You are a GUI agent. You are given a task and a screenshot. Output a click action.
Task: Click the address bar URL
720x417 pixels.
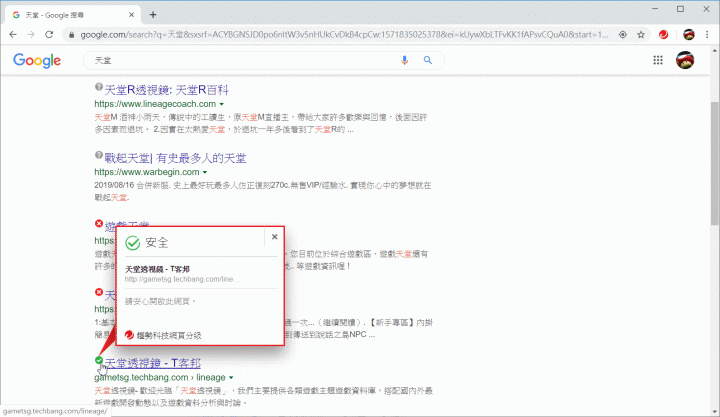[344, 34]
